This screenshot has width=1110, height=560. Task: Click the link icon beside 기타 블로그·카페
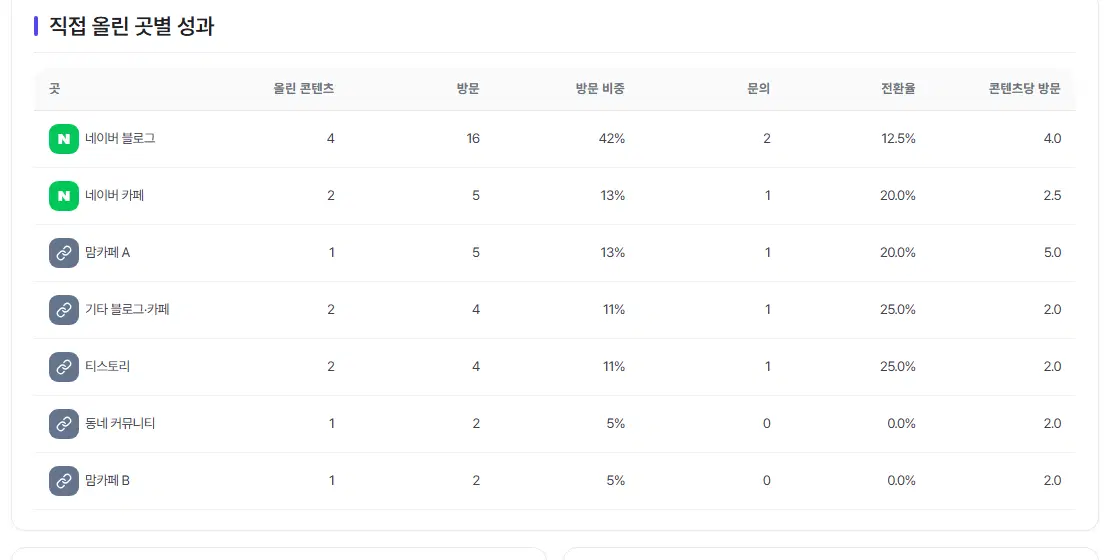tap(64, 310)
